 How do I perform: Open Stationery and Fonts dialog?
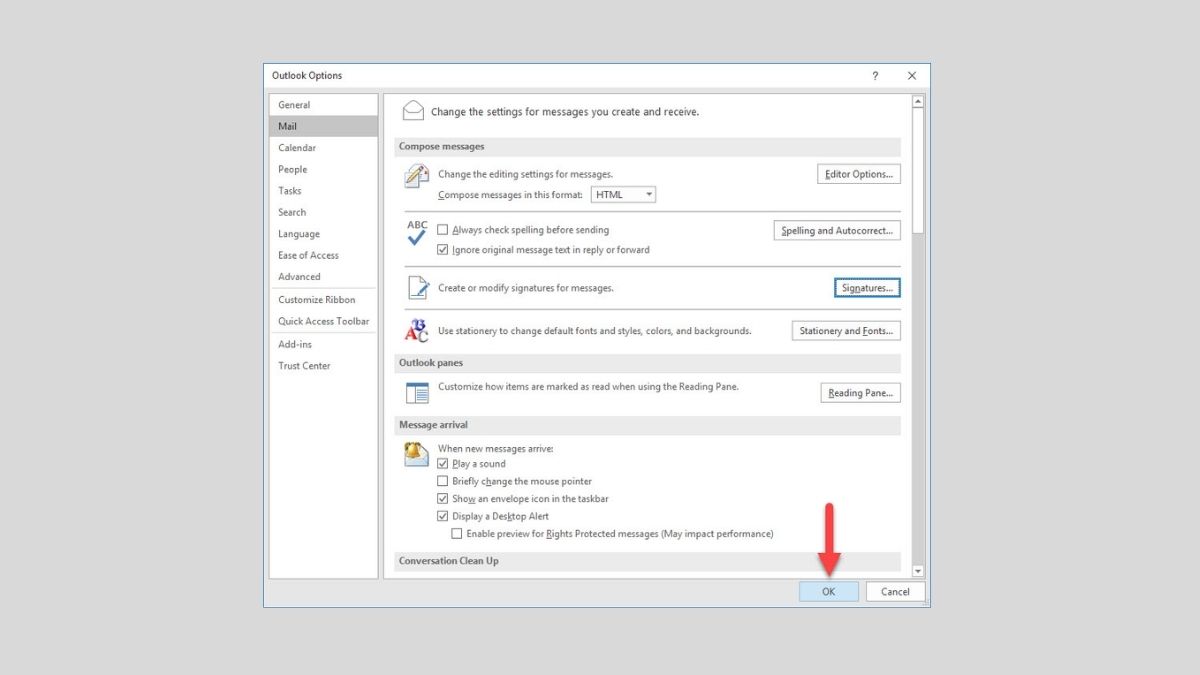coord(846,331)
